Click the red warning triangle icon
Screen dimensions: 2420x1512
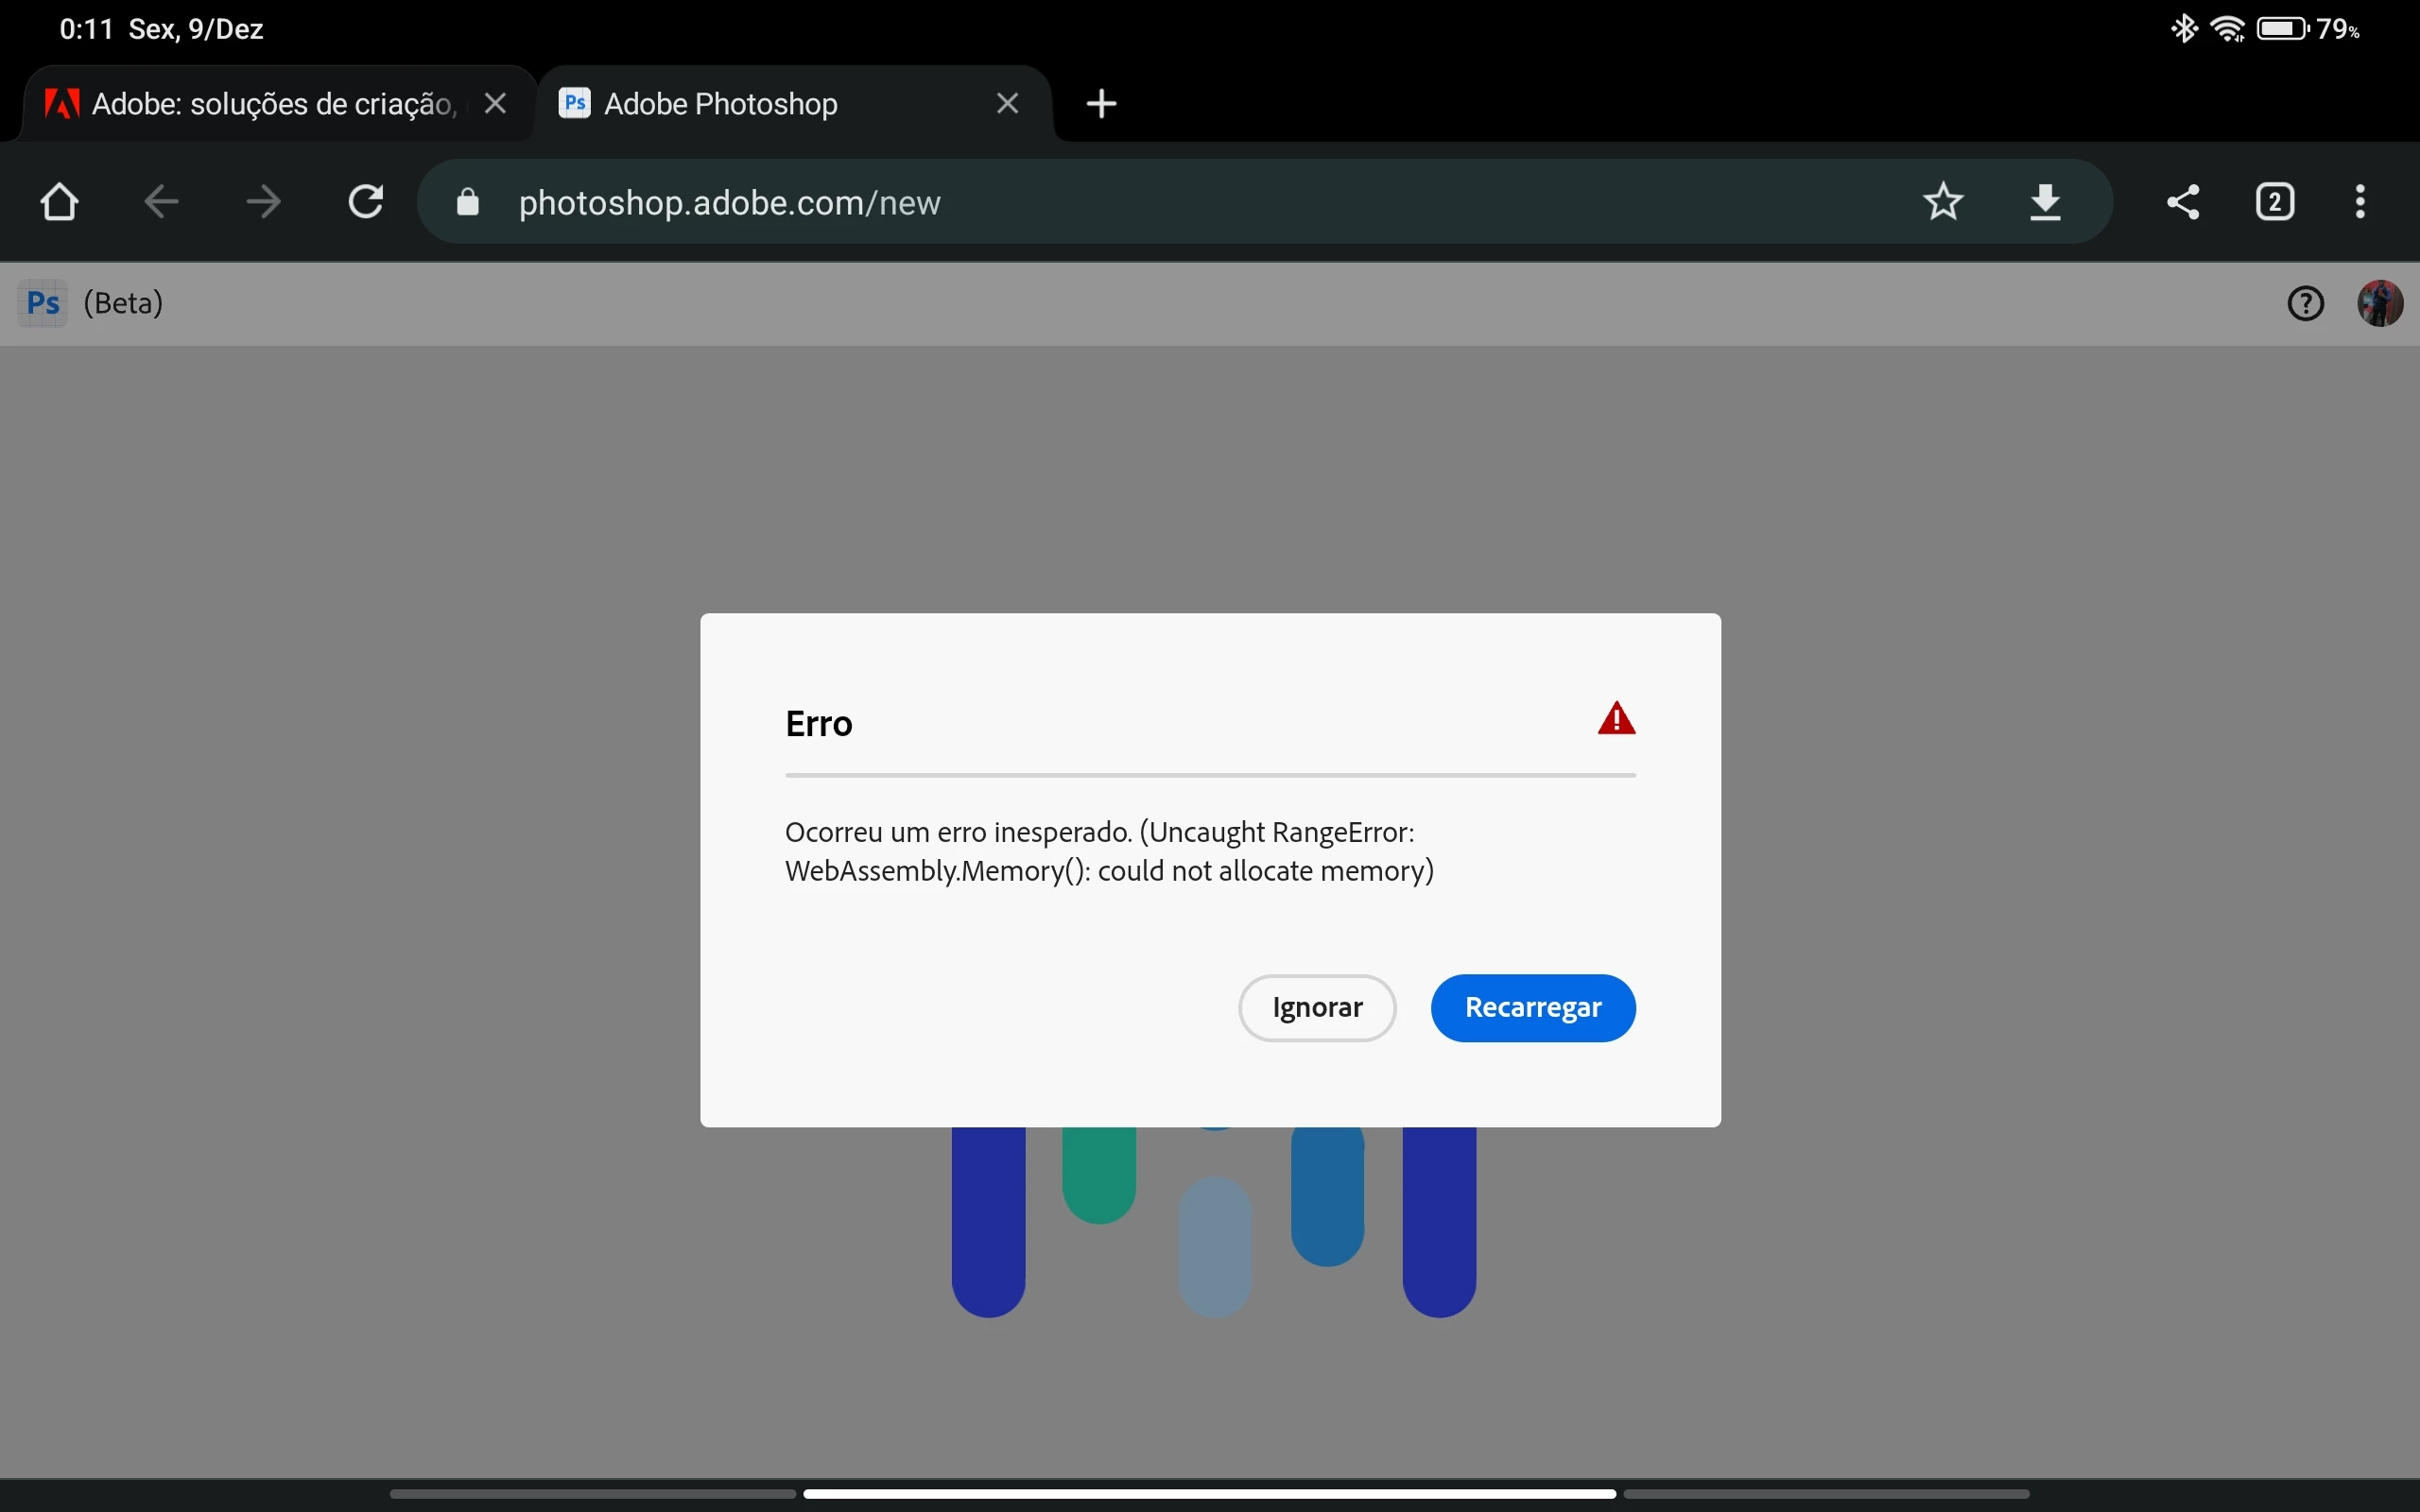click(x=1616, y=719)
